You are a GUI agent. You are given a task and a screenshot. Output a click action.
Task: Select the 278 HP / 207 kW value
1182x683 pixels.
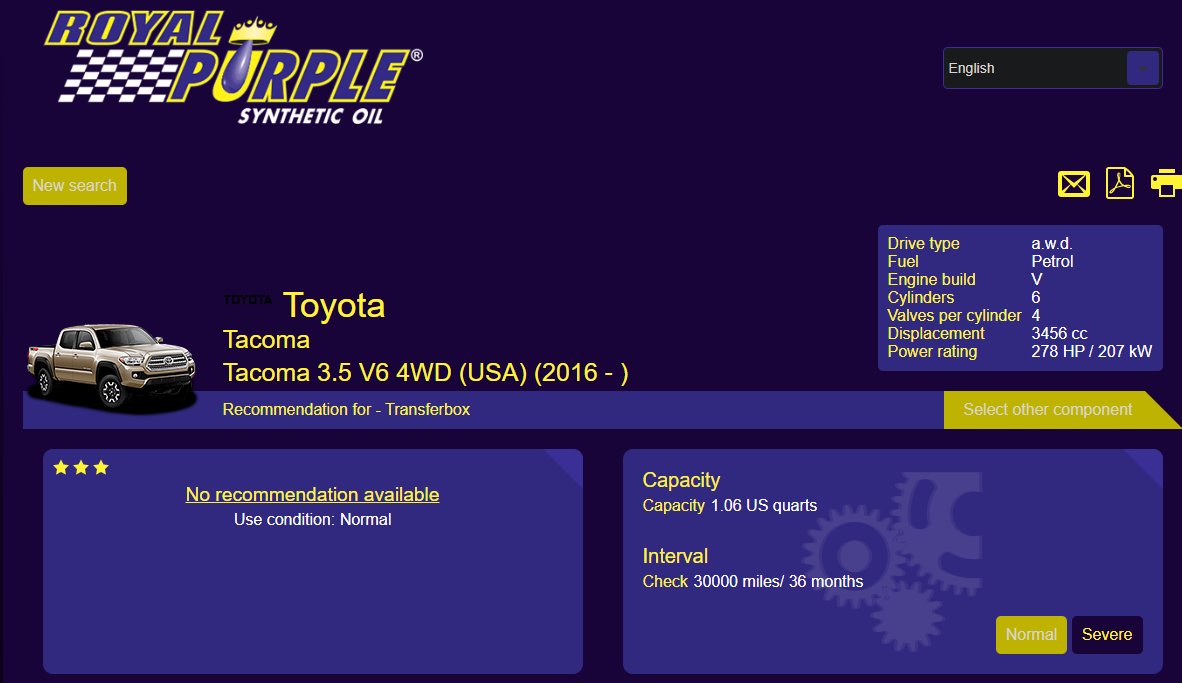(x=1092, y=351)
